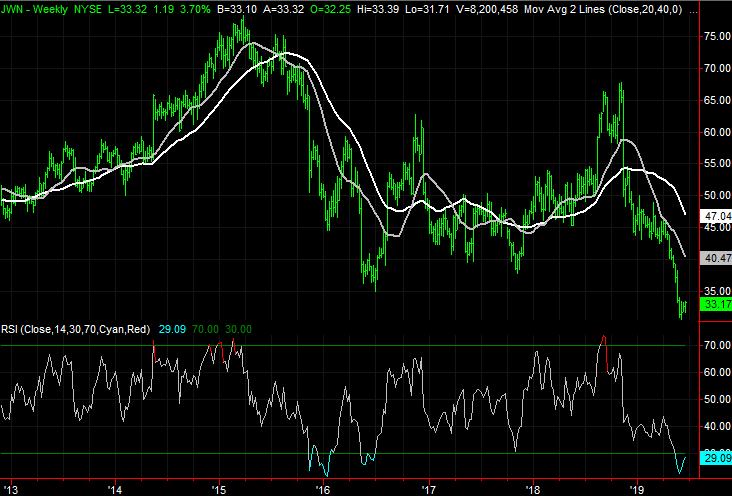Screen dimensions: 732x496
Task: Select the green 33.17 last price marker
Action: point(716,305)
